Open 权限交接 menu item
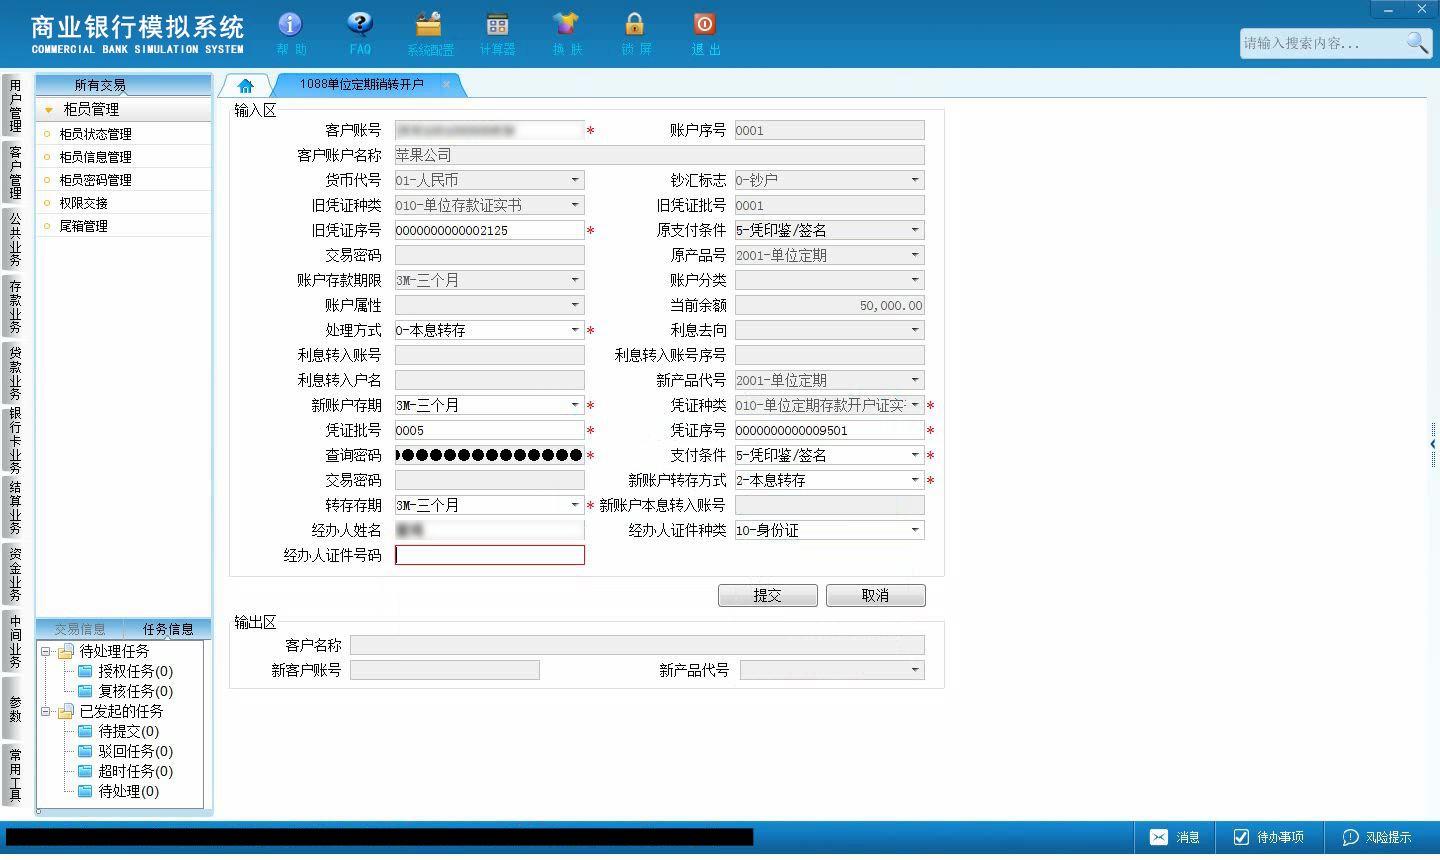The height and width of the screenshot is (860, 1440). (124, 203)
